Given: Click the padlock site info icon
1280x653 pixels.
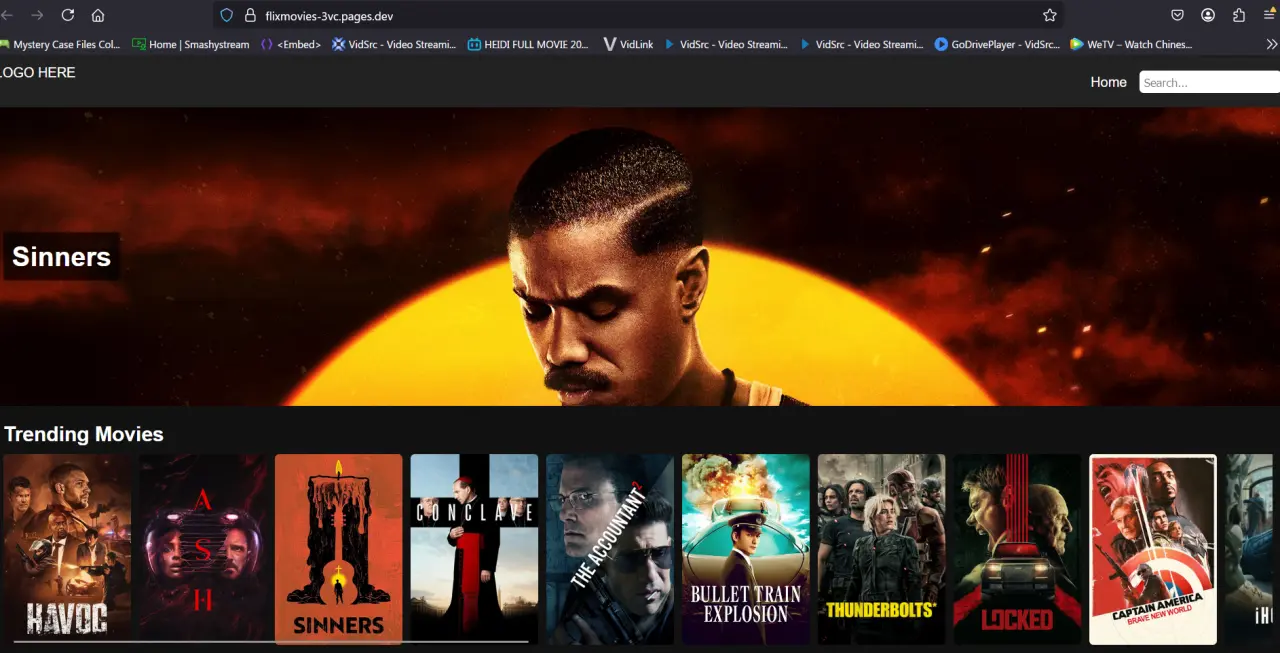Looking at the screenshot, I should coord(250,15).
